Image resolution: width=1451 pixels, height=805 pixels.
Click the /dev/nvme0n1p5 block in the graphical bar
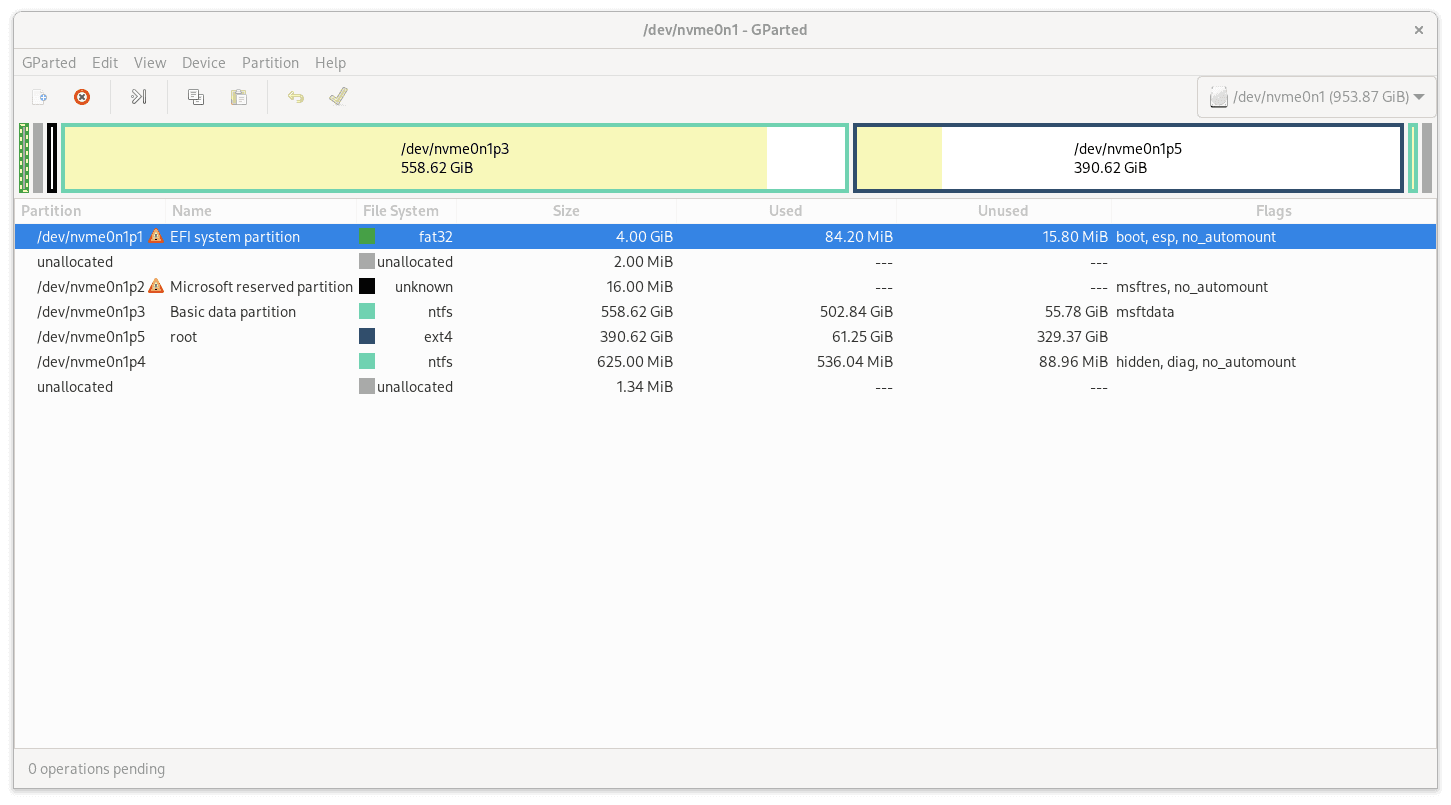pos(1126,157)
